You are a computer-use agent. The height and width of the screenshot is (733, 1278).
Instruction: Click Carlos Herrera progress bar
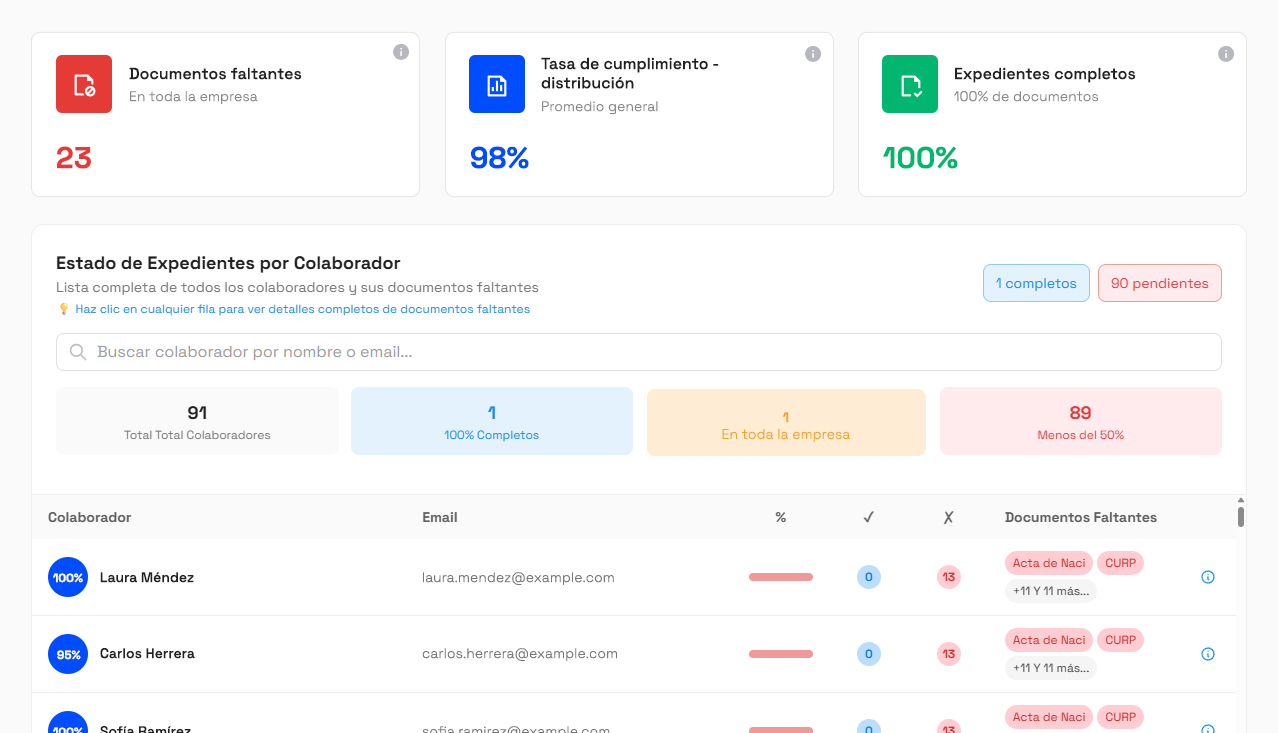point(781,654)
